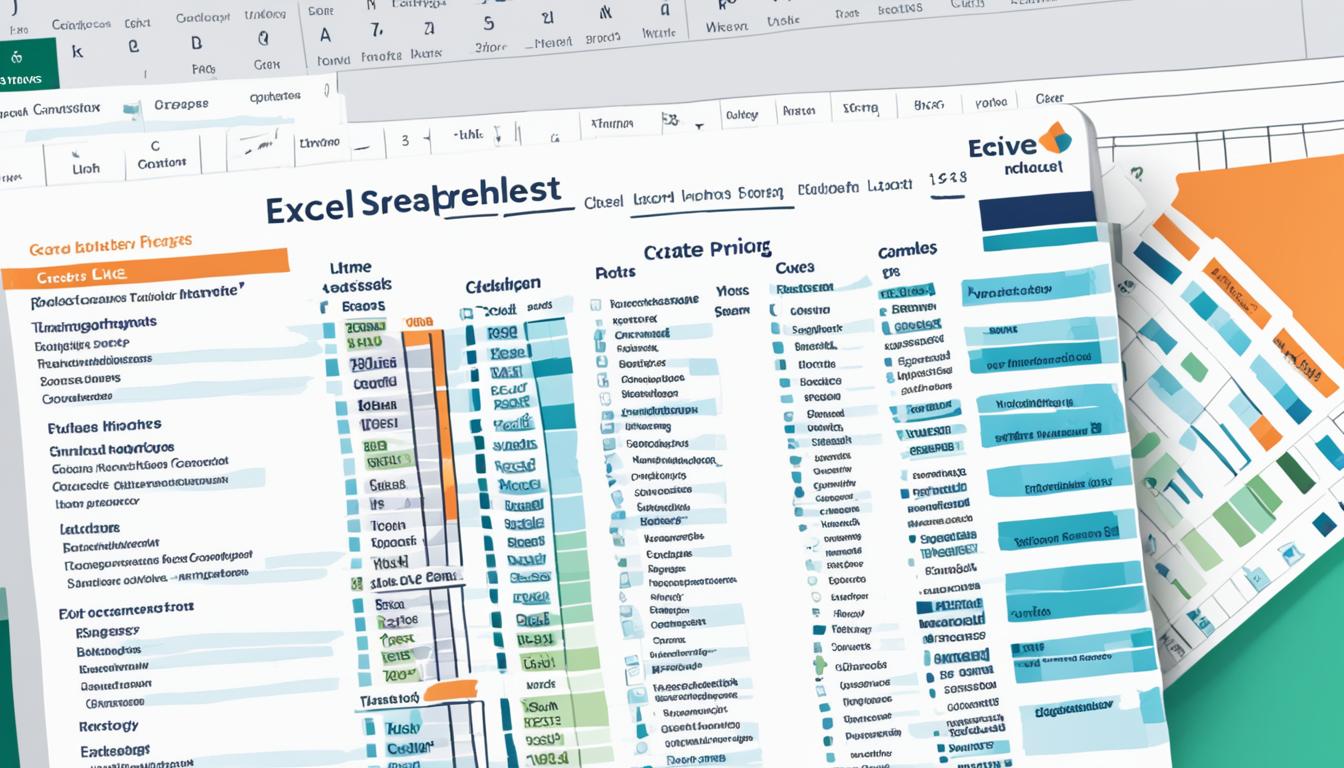
Task: Click the green refresh arrow icon on the grid
Action: [x=1136, y=174]
